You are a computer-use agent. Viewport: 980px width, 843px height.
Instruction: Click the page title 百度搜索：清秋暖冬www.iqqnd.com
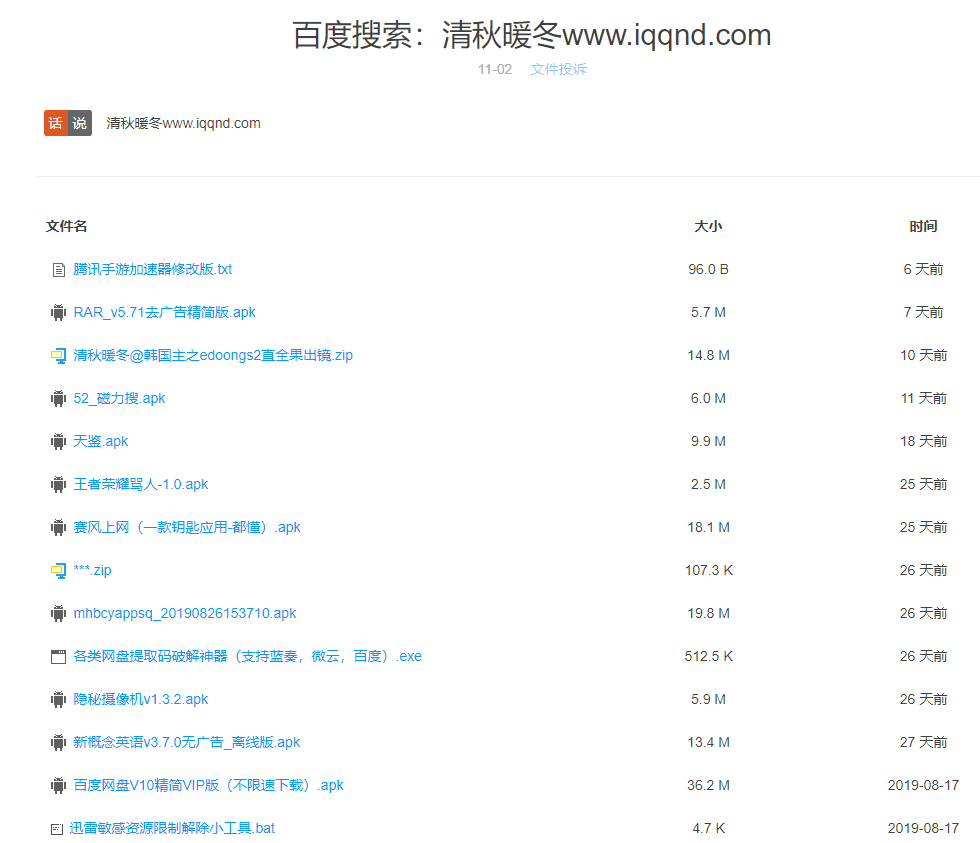click(532, 35)
